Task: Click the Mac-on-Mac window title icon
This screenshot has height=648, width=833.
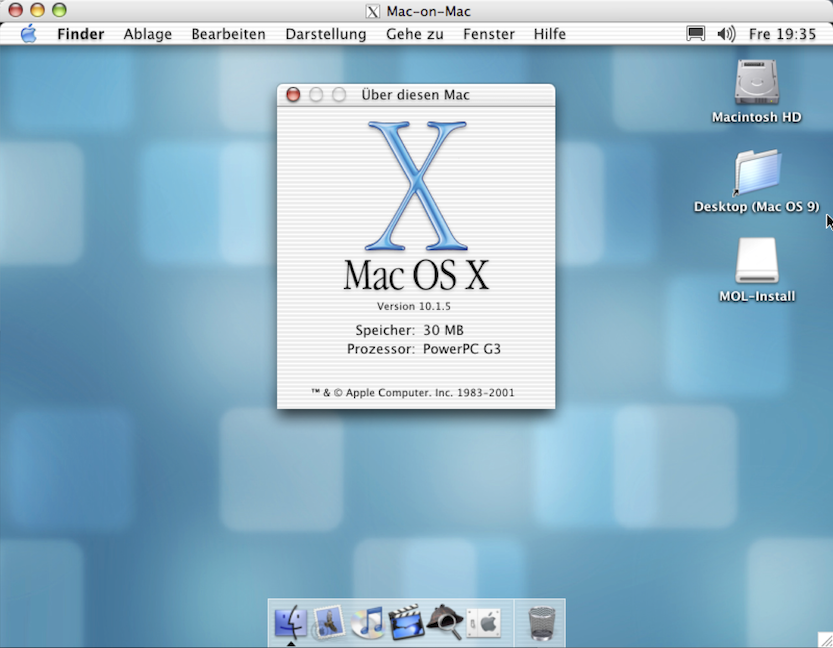Action: 373,11
